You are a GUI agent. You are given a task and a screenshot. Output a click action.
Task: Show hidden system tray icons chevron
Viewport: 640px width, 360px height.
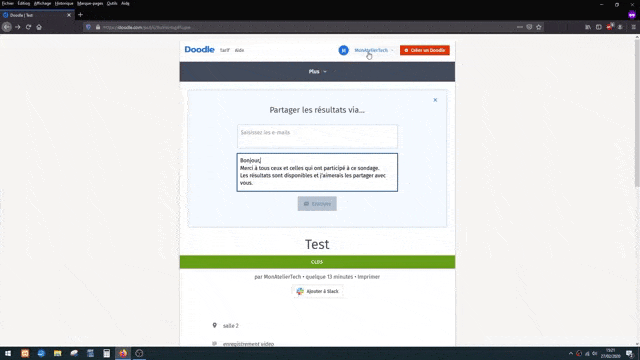(x=571, y=353)
